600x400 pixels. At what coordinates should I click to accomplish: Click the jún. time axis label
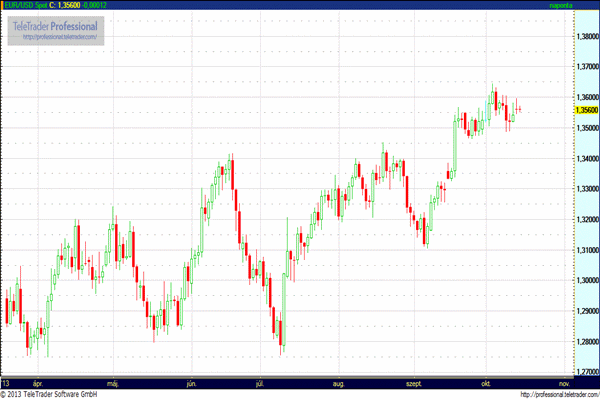tap(191, 383)
